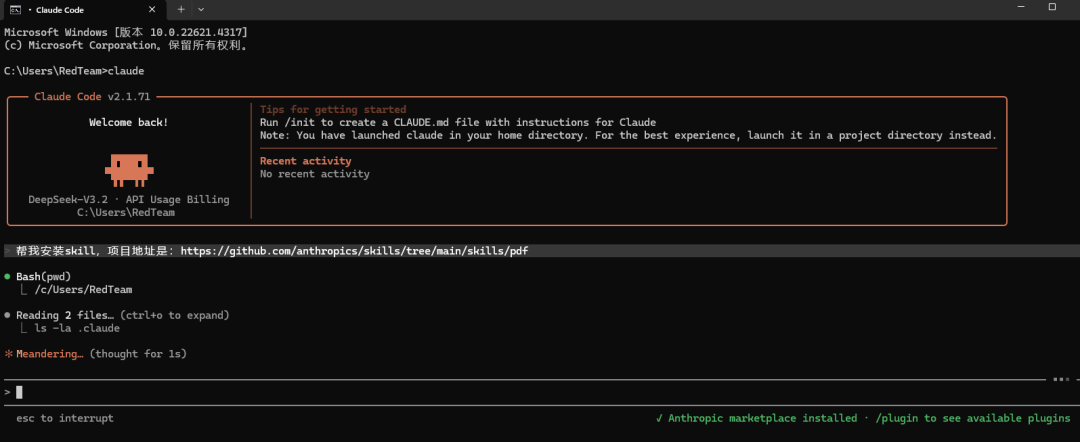This screenshot has width=1080, height=442.
Task: Open the new-tab profile dropdown chevron
Action: (201, 8)
